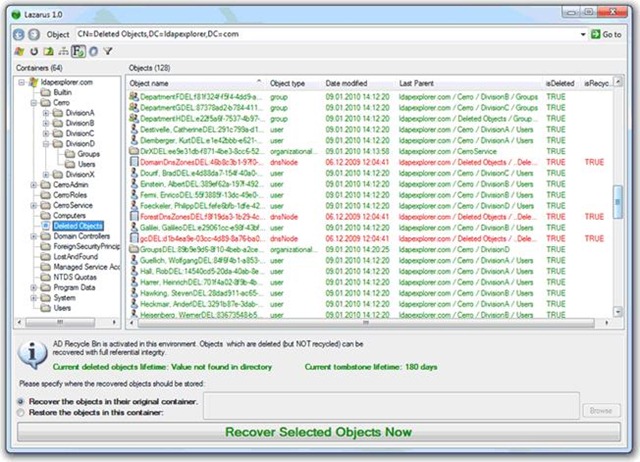Sort by the Date modified column header
This screenshot has width=640, height=462.
(x=359, y=83)
